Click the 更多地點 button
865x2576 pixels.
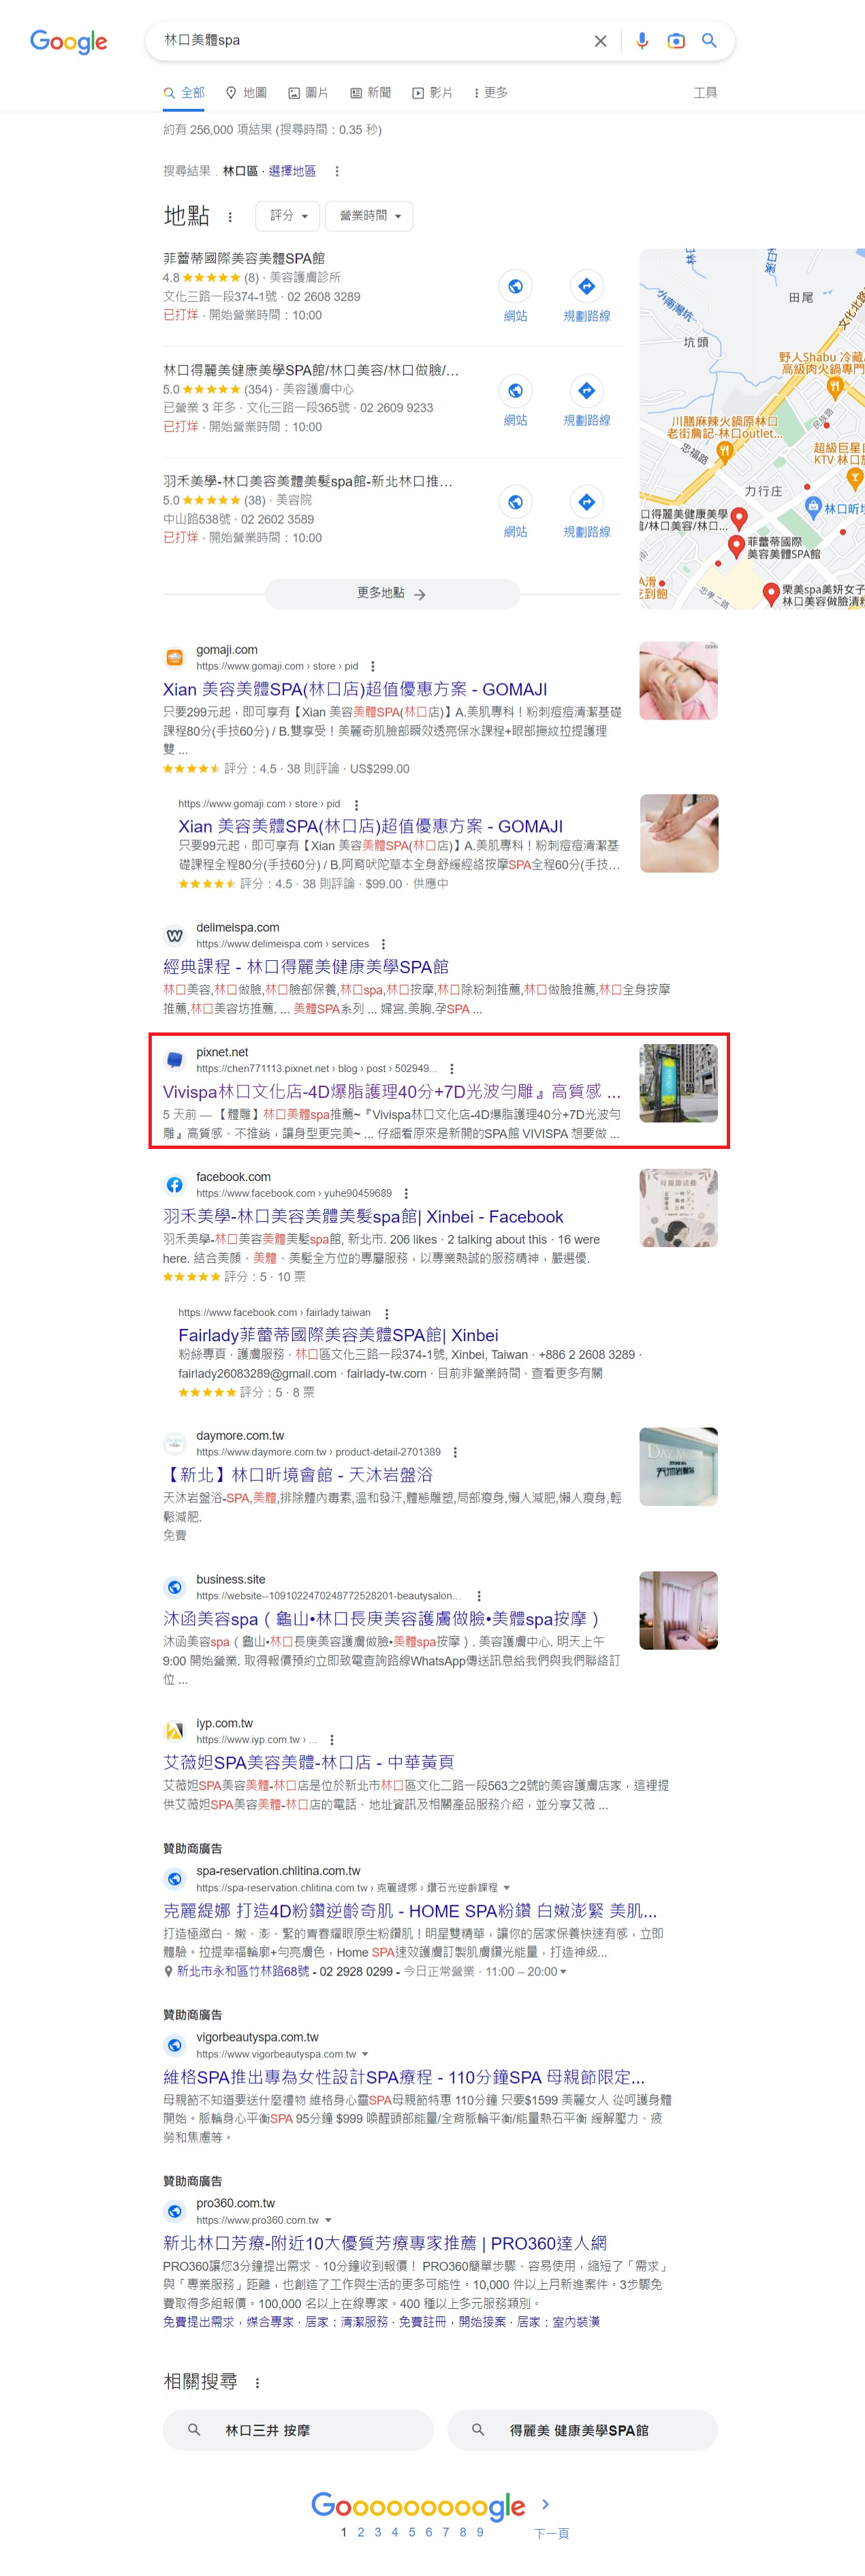pyautogui.click(x=392, y=593)
